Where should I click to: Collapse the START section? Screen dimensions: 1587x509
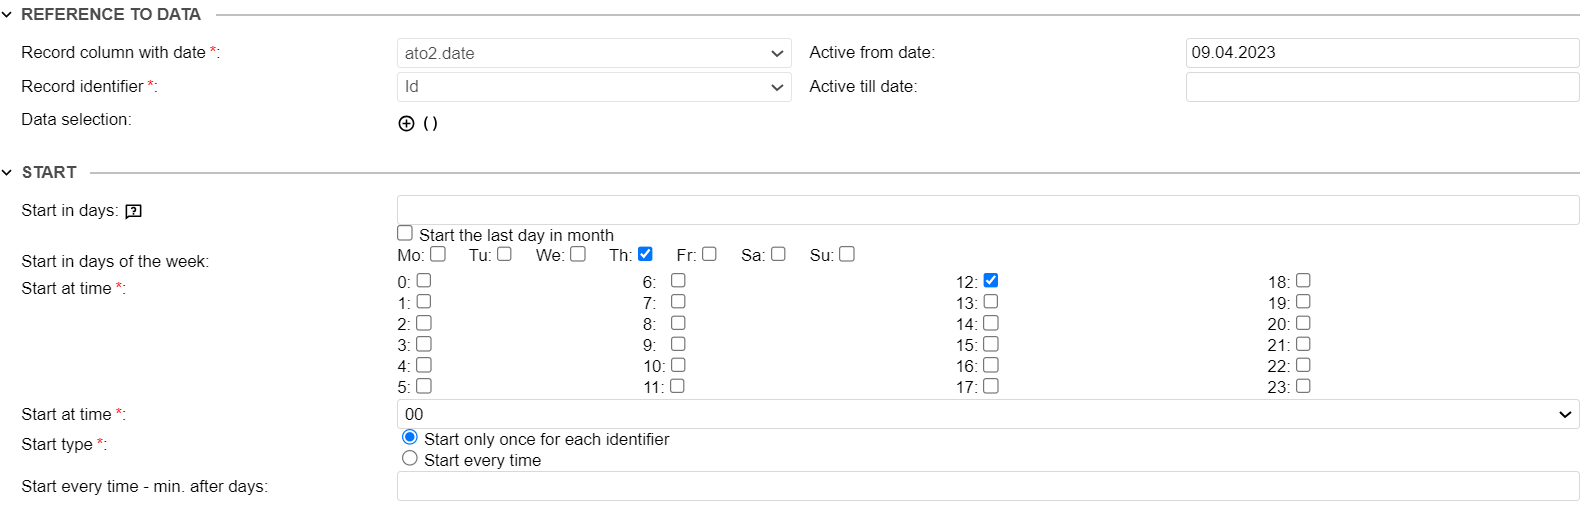7,173
